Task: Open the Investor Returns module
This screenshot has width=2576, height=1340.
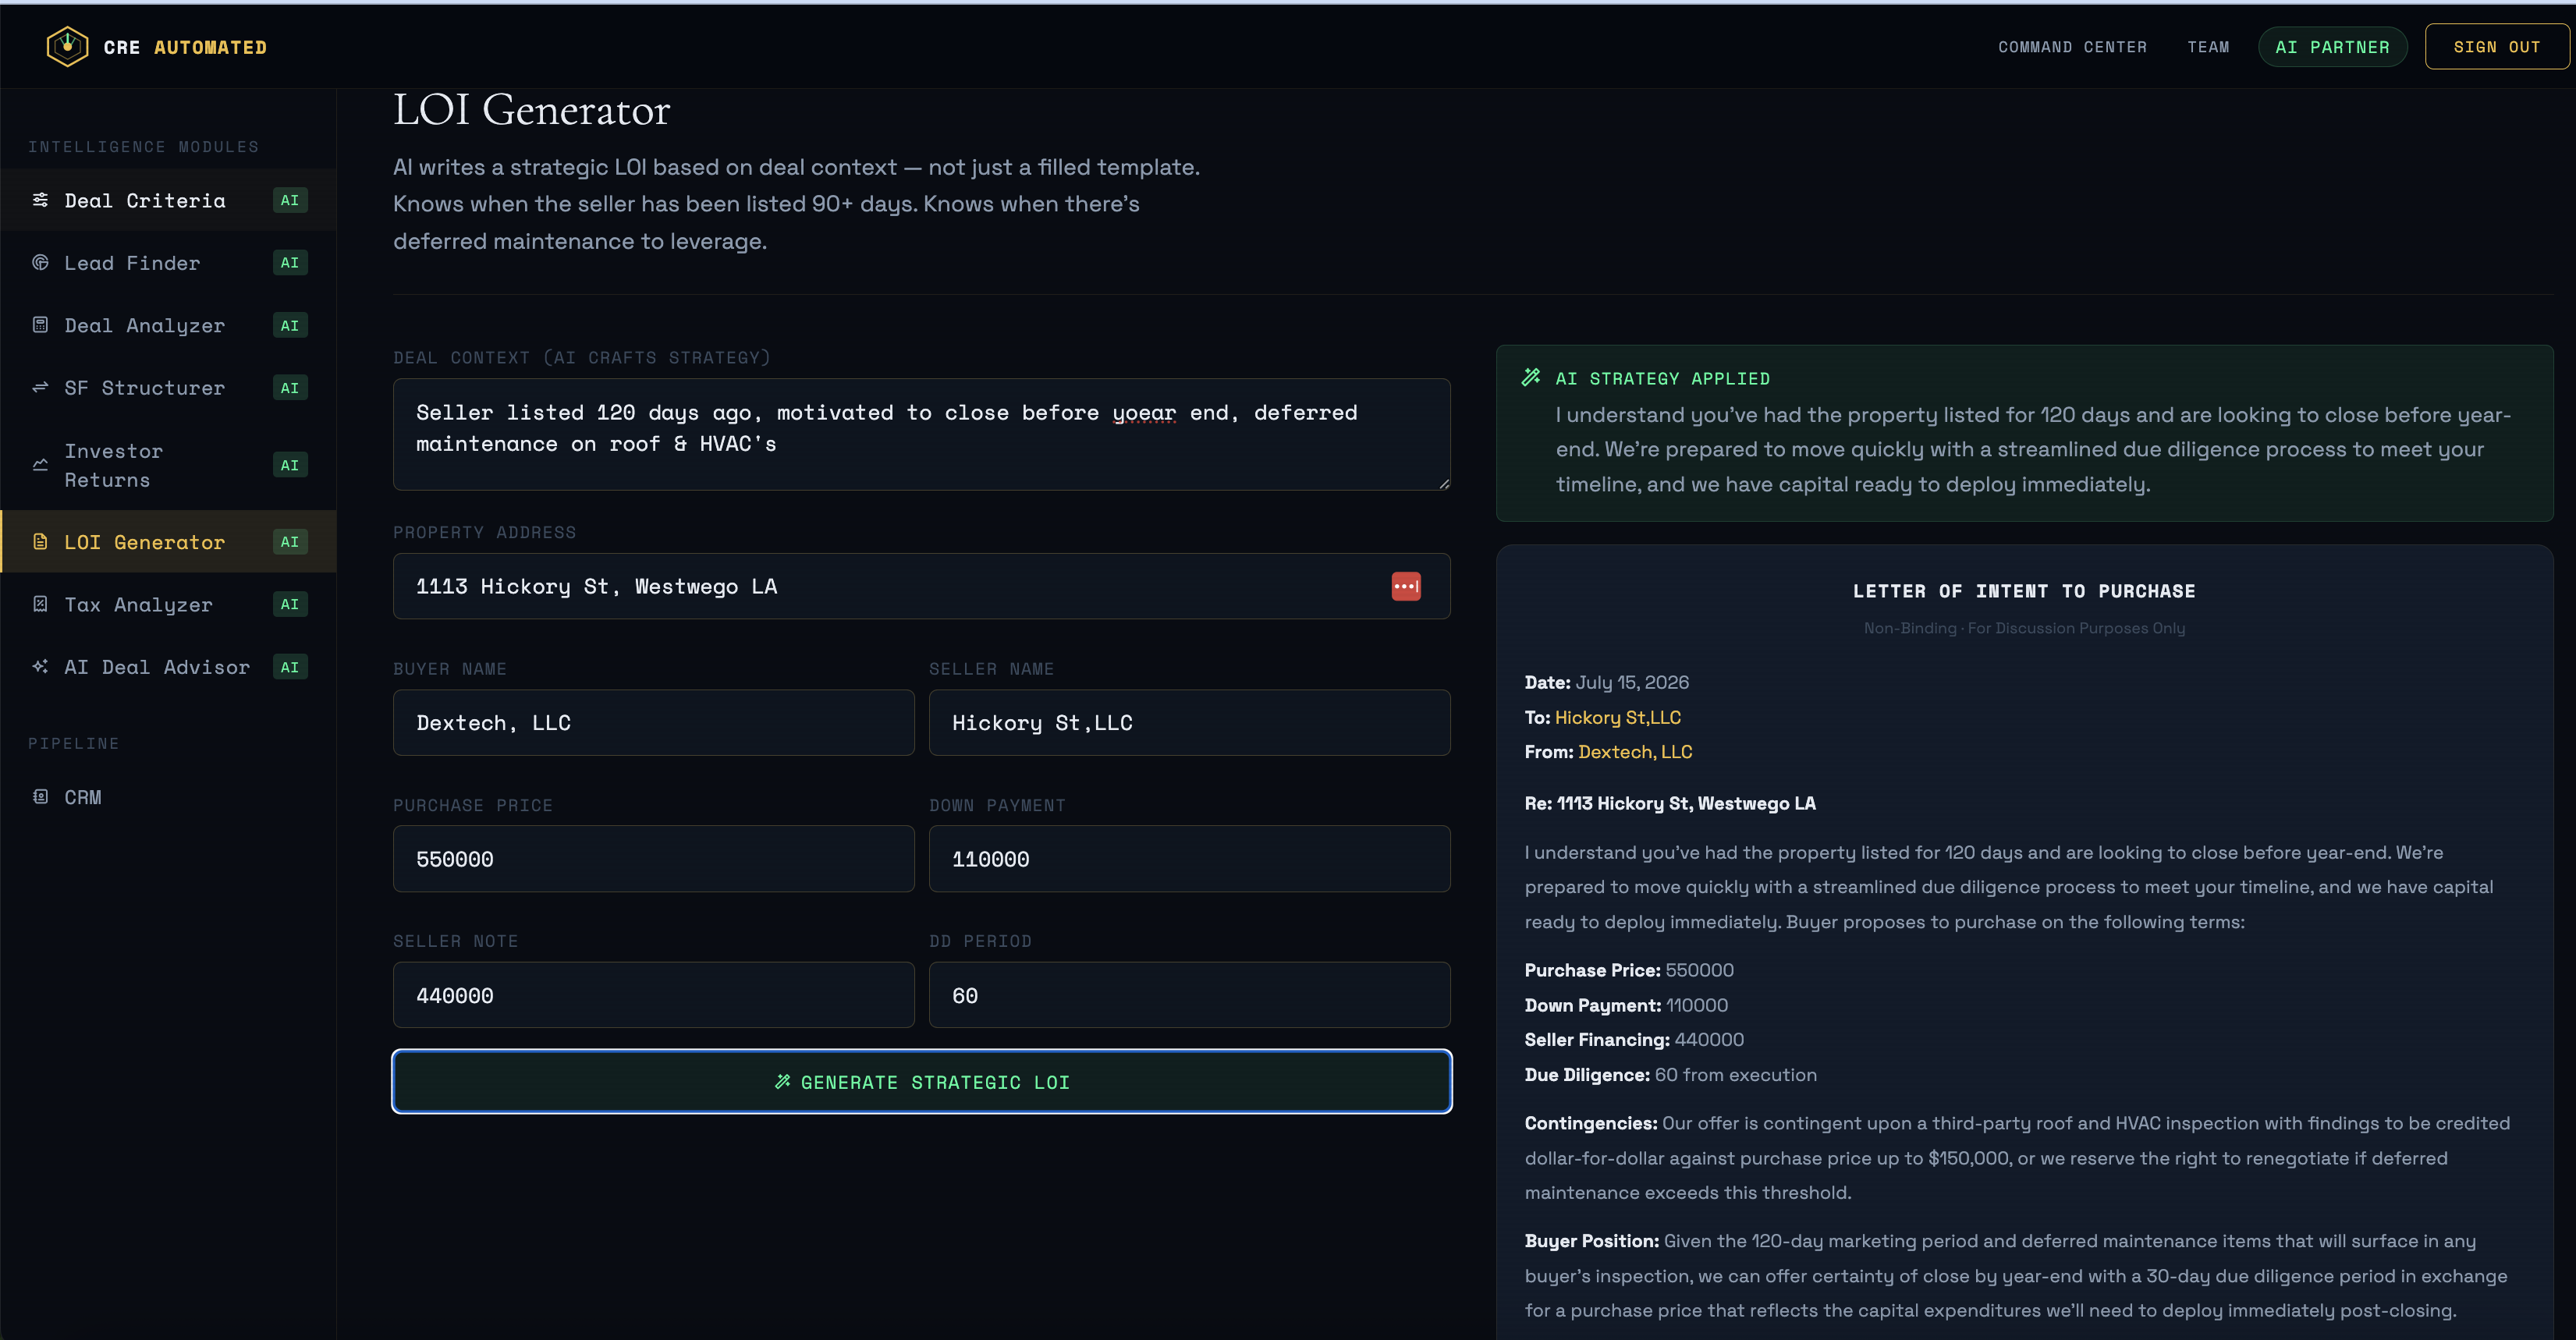Action: pos(168,465)
